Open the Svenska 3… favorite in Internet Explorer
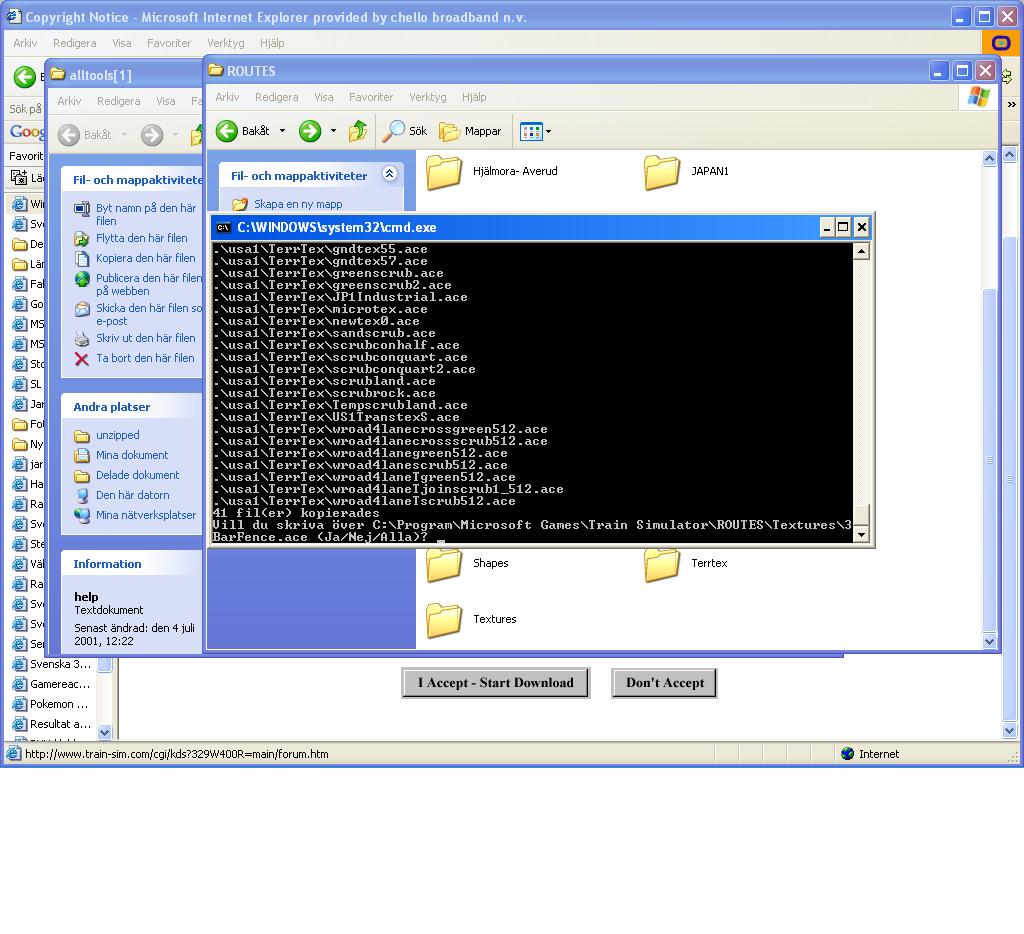Image resolution: width=1024 pixels, height=934 pixels. click(x=52, y=664)
